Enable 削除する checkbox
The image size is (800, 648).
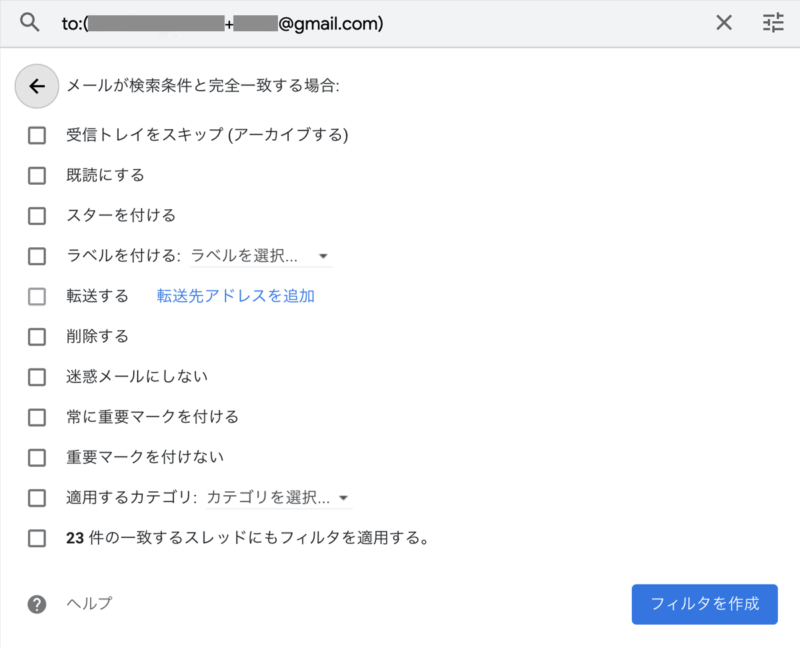(x=37, y=336)
